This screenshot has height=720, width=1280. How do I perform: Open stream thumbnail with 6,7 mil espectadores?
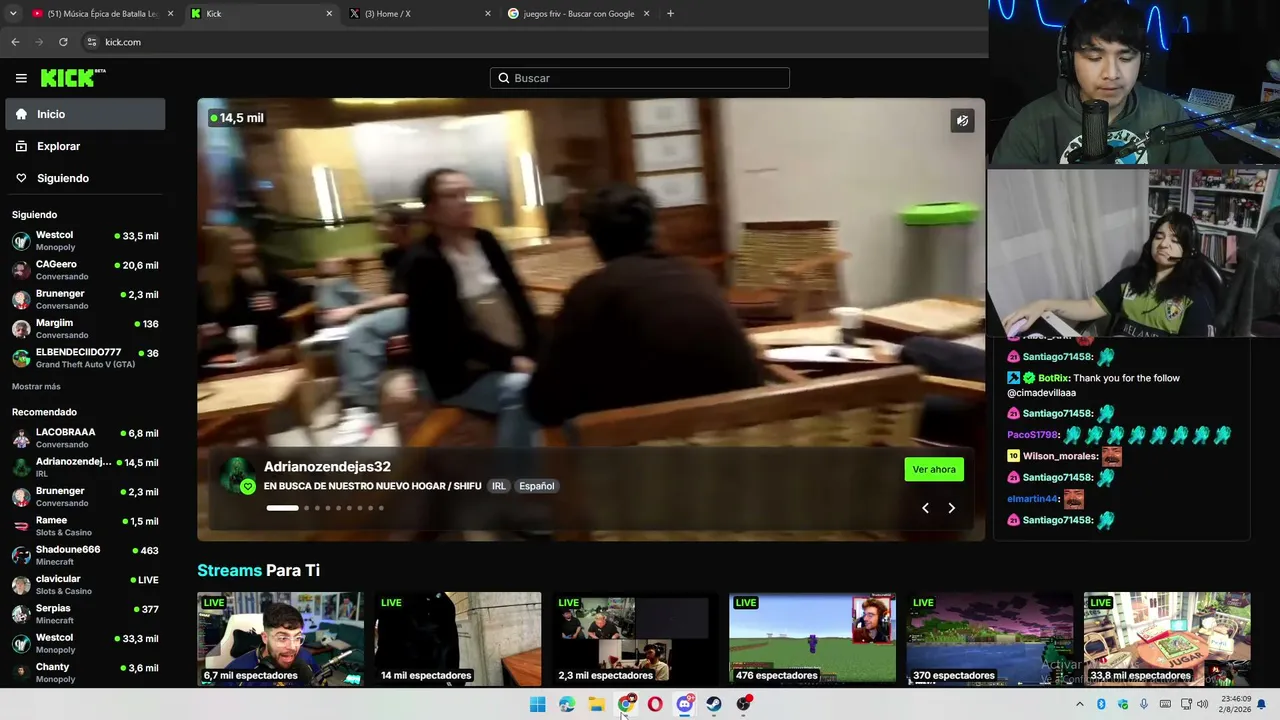[x=280, y=638]
